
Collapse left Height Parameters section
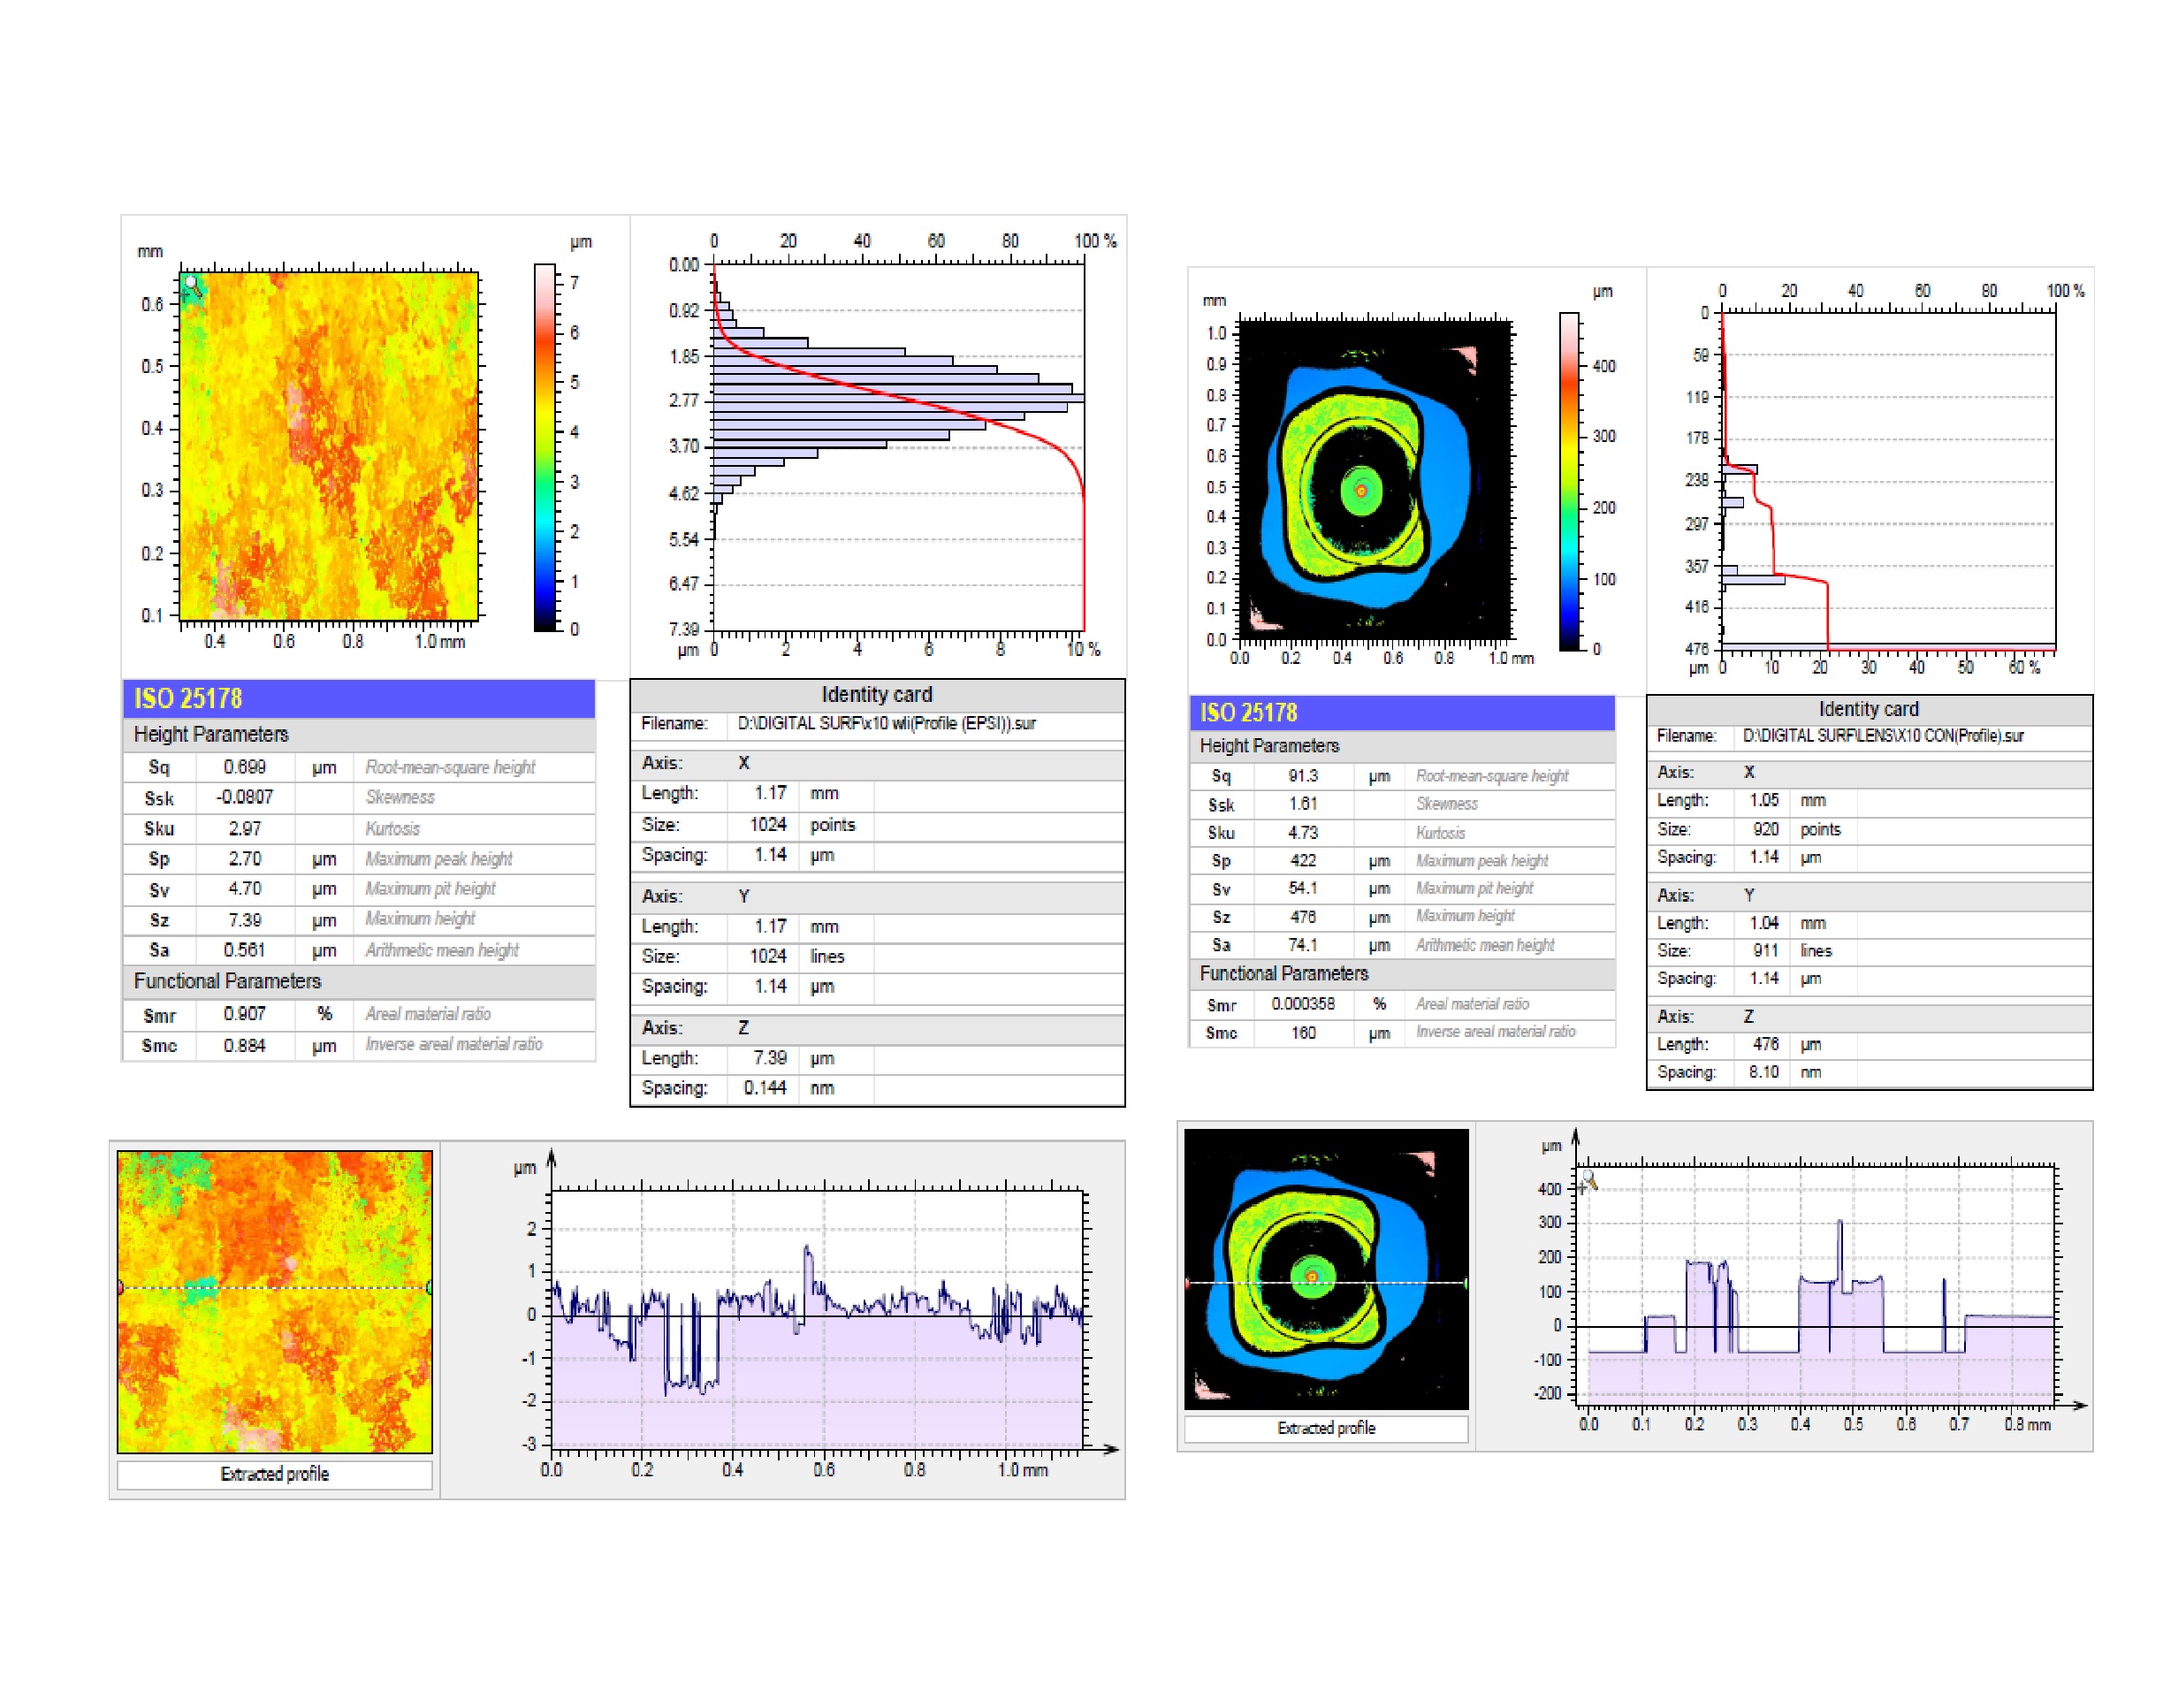(210, 734)
